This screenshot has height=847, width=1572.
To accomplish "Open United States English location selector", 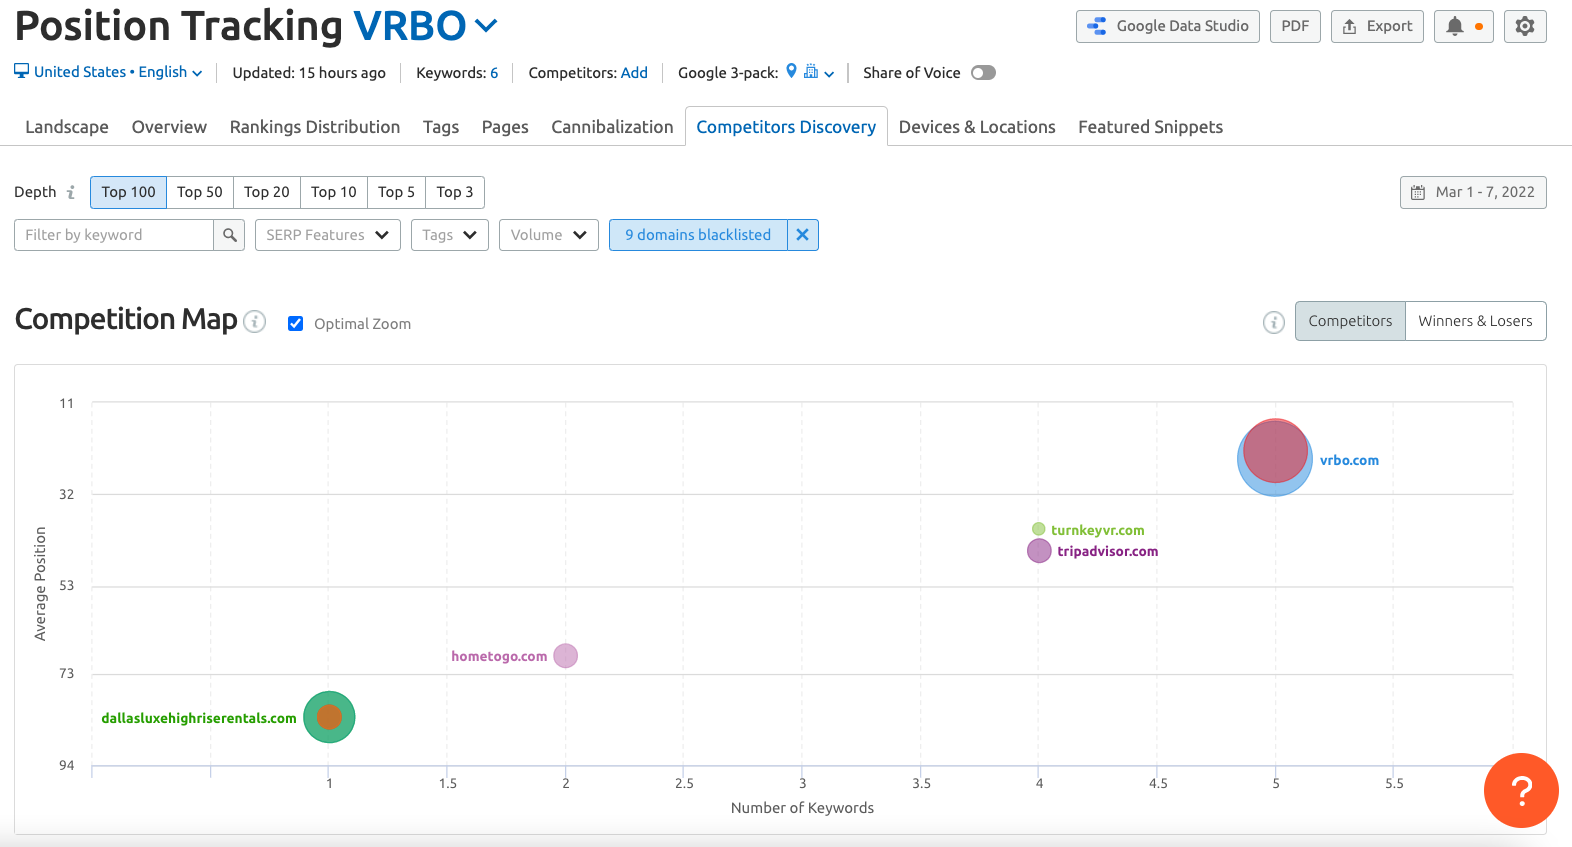I will pos(108,72).
